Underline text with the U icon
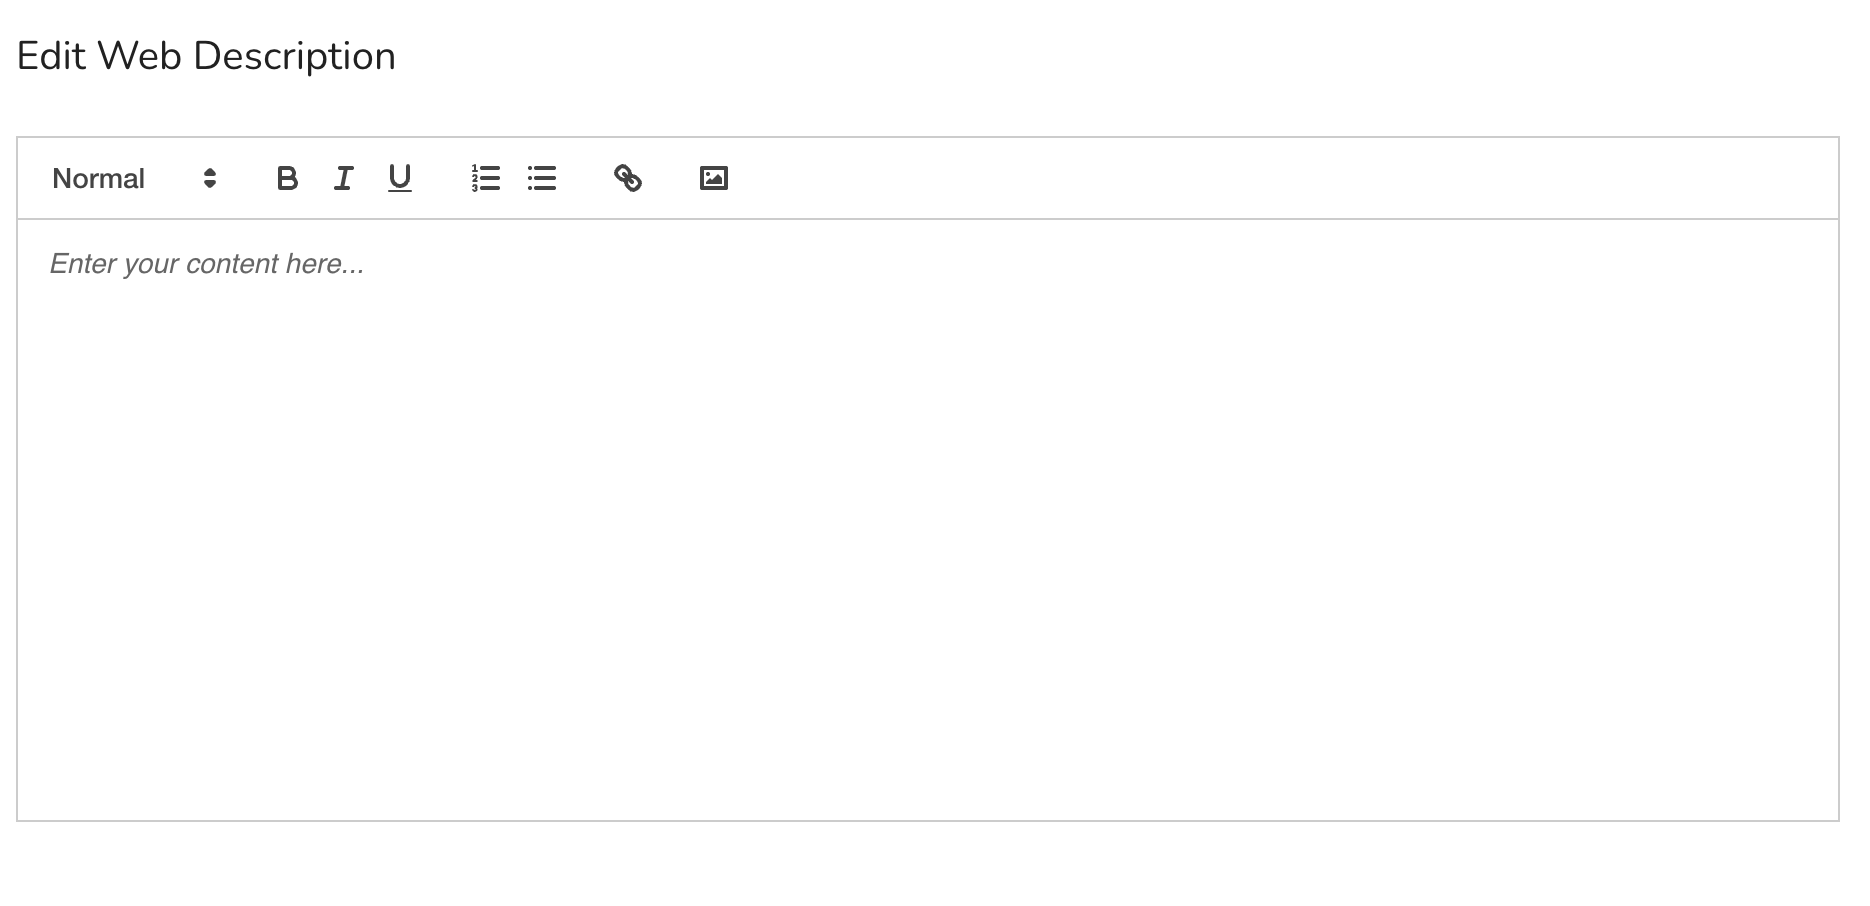This screenshot has height=906, width=1870. tap(399, 178)
